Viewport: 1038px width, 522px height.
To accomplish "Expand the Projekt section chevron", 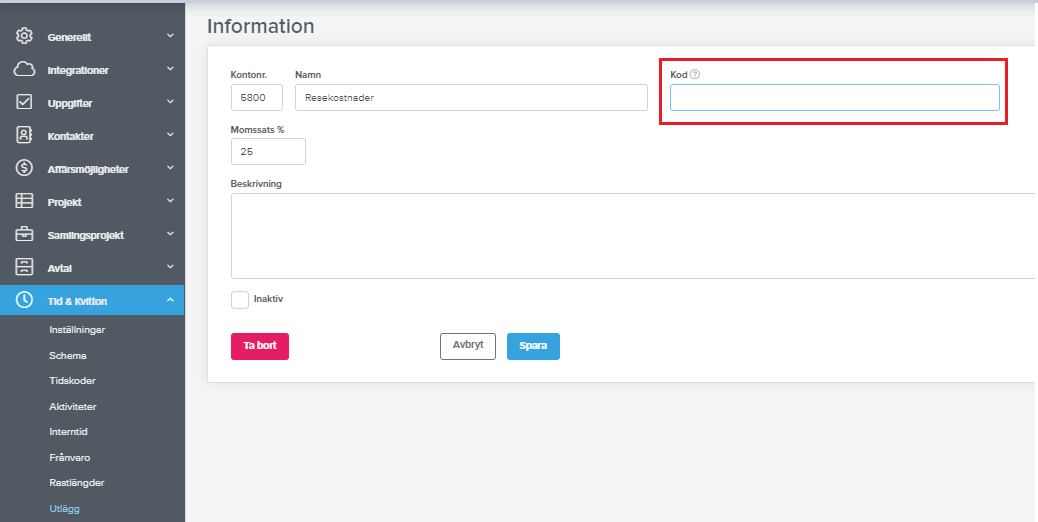I will [170, 202].
